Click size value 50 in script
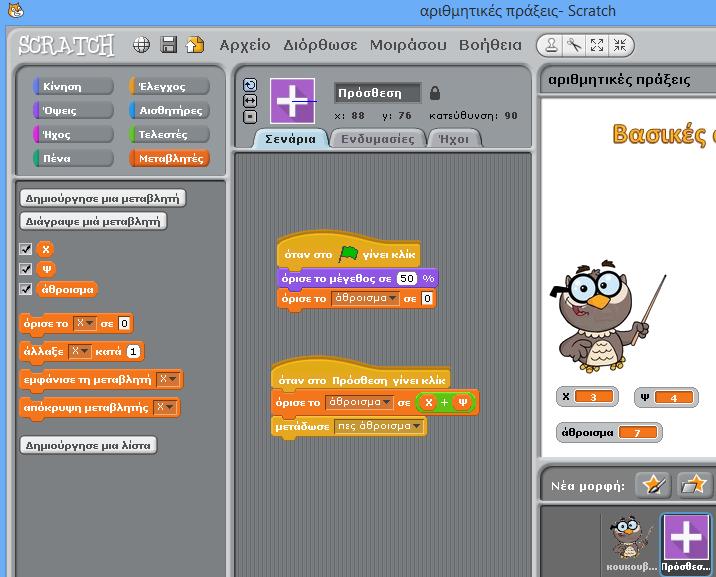This screenshot has width=716, height=577. click(407, 278)
